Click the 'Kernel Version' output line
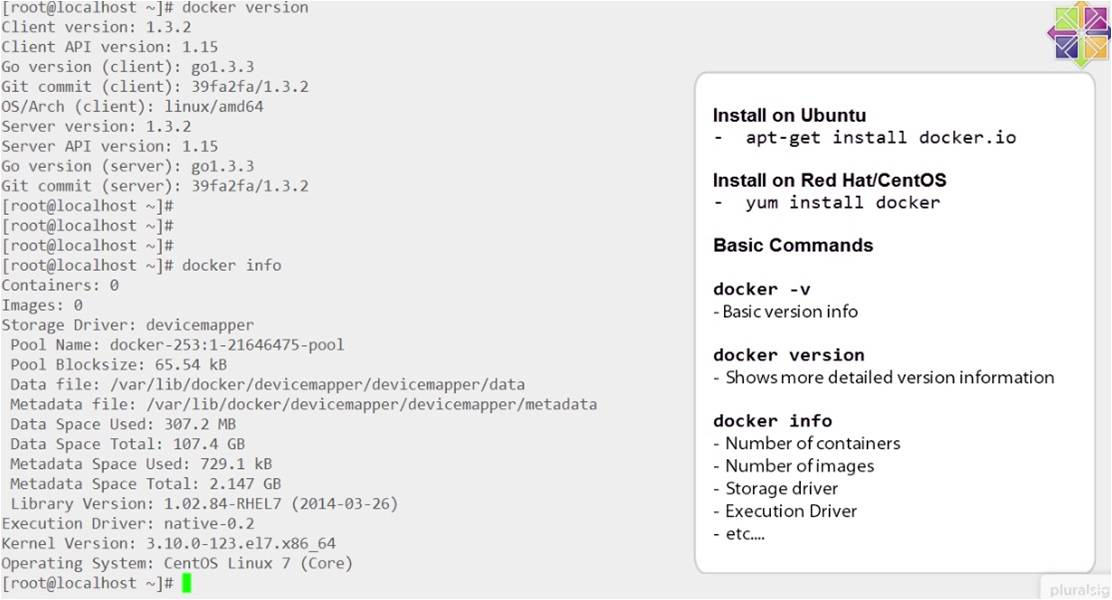 pos(168,543)
